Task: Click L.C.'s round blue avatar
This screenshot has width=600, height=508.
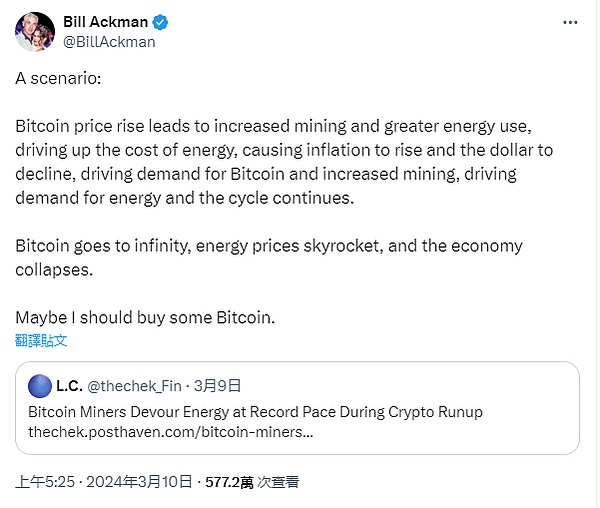Action: point(40,385)
